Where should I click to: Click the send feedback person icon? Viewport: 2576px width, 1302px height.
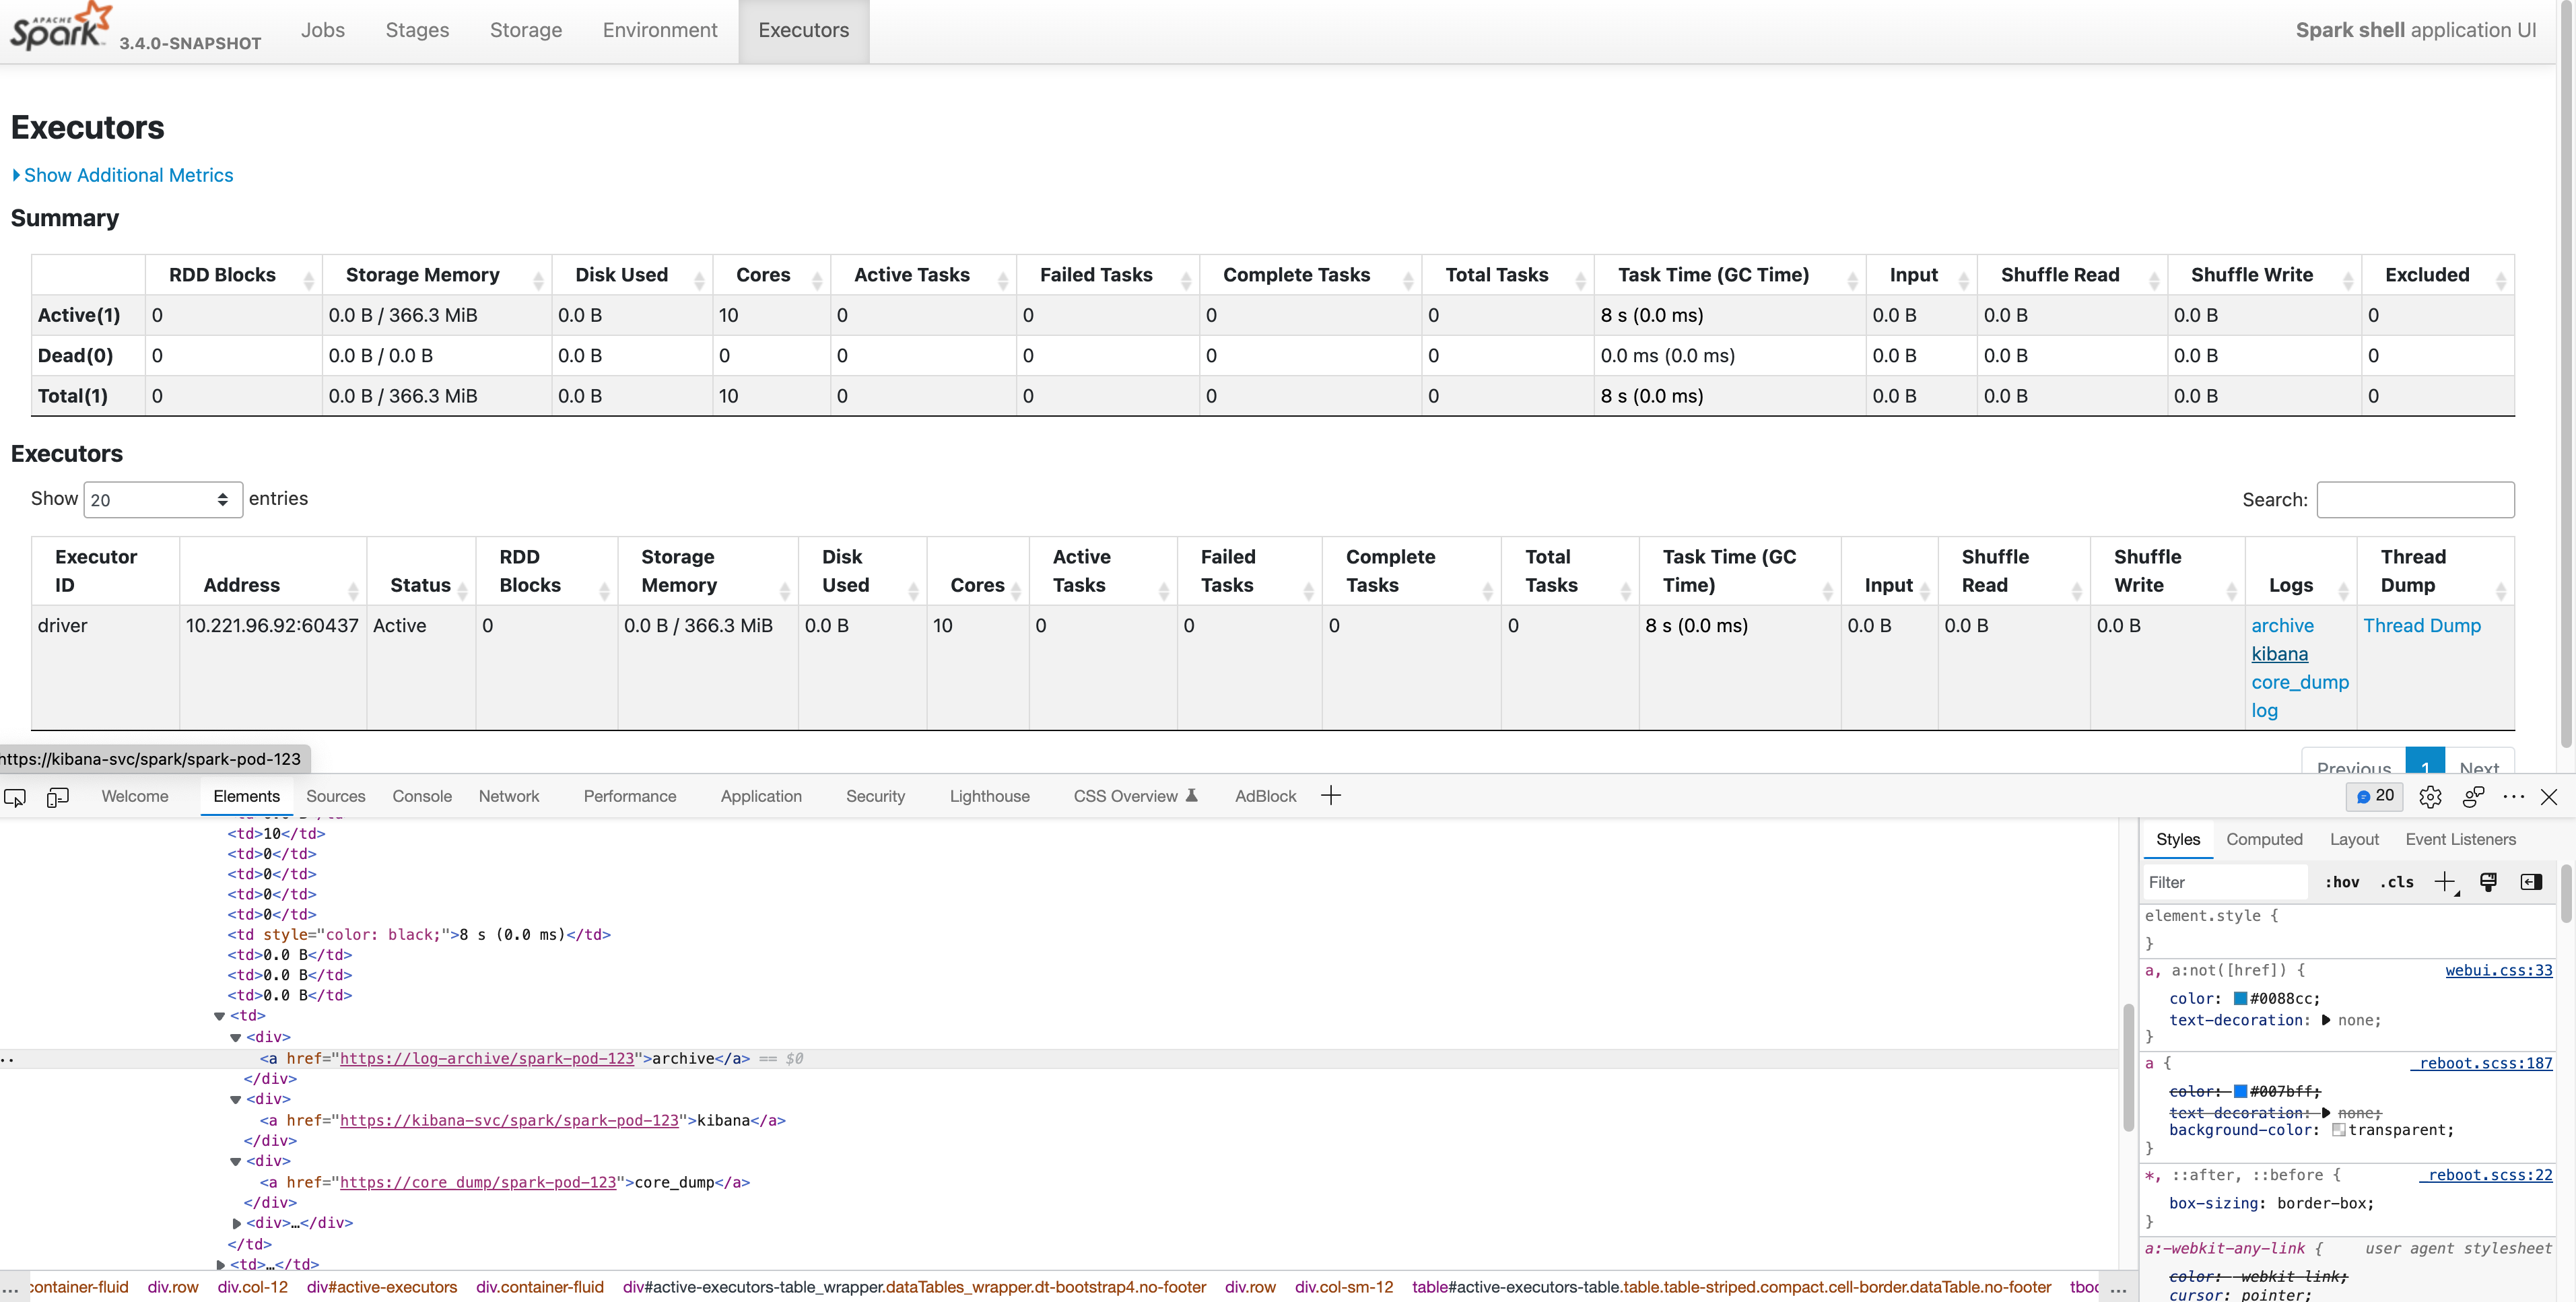(x=2473, y=797)
